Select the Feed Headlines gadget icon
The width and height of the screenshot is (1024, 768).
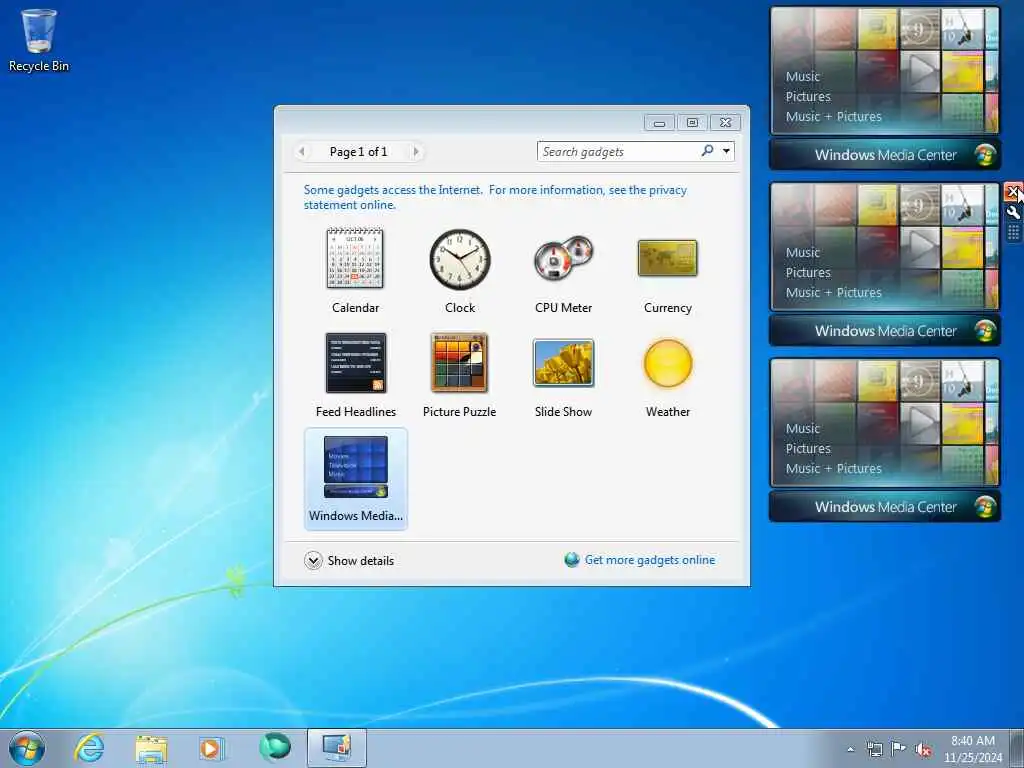[x=355, y=362]
